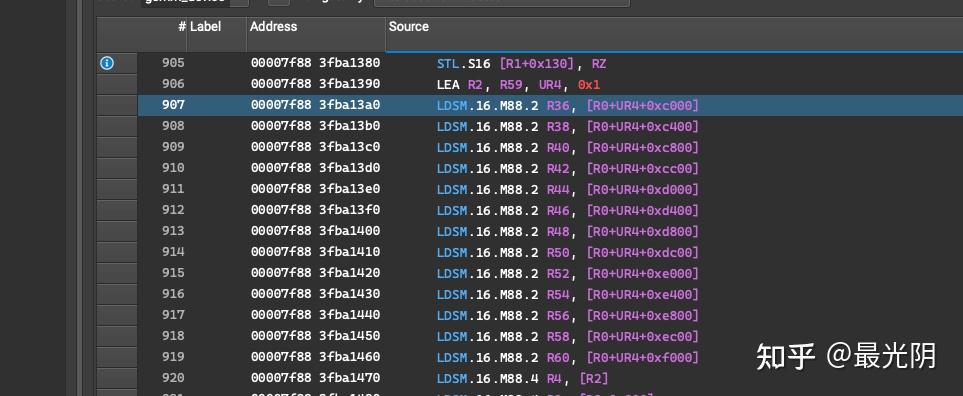Screen dimensions: 963x396
Task: Select row number 913
Action: 173,231
